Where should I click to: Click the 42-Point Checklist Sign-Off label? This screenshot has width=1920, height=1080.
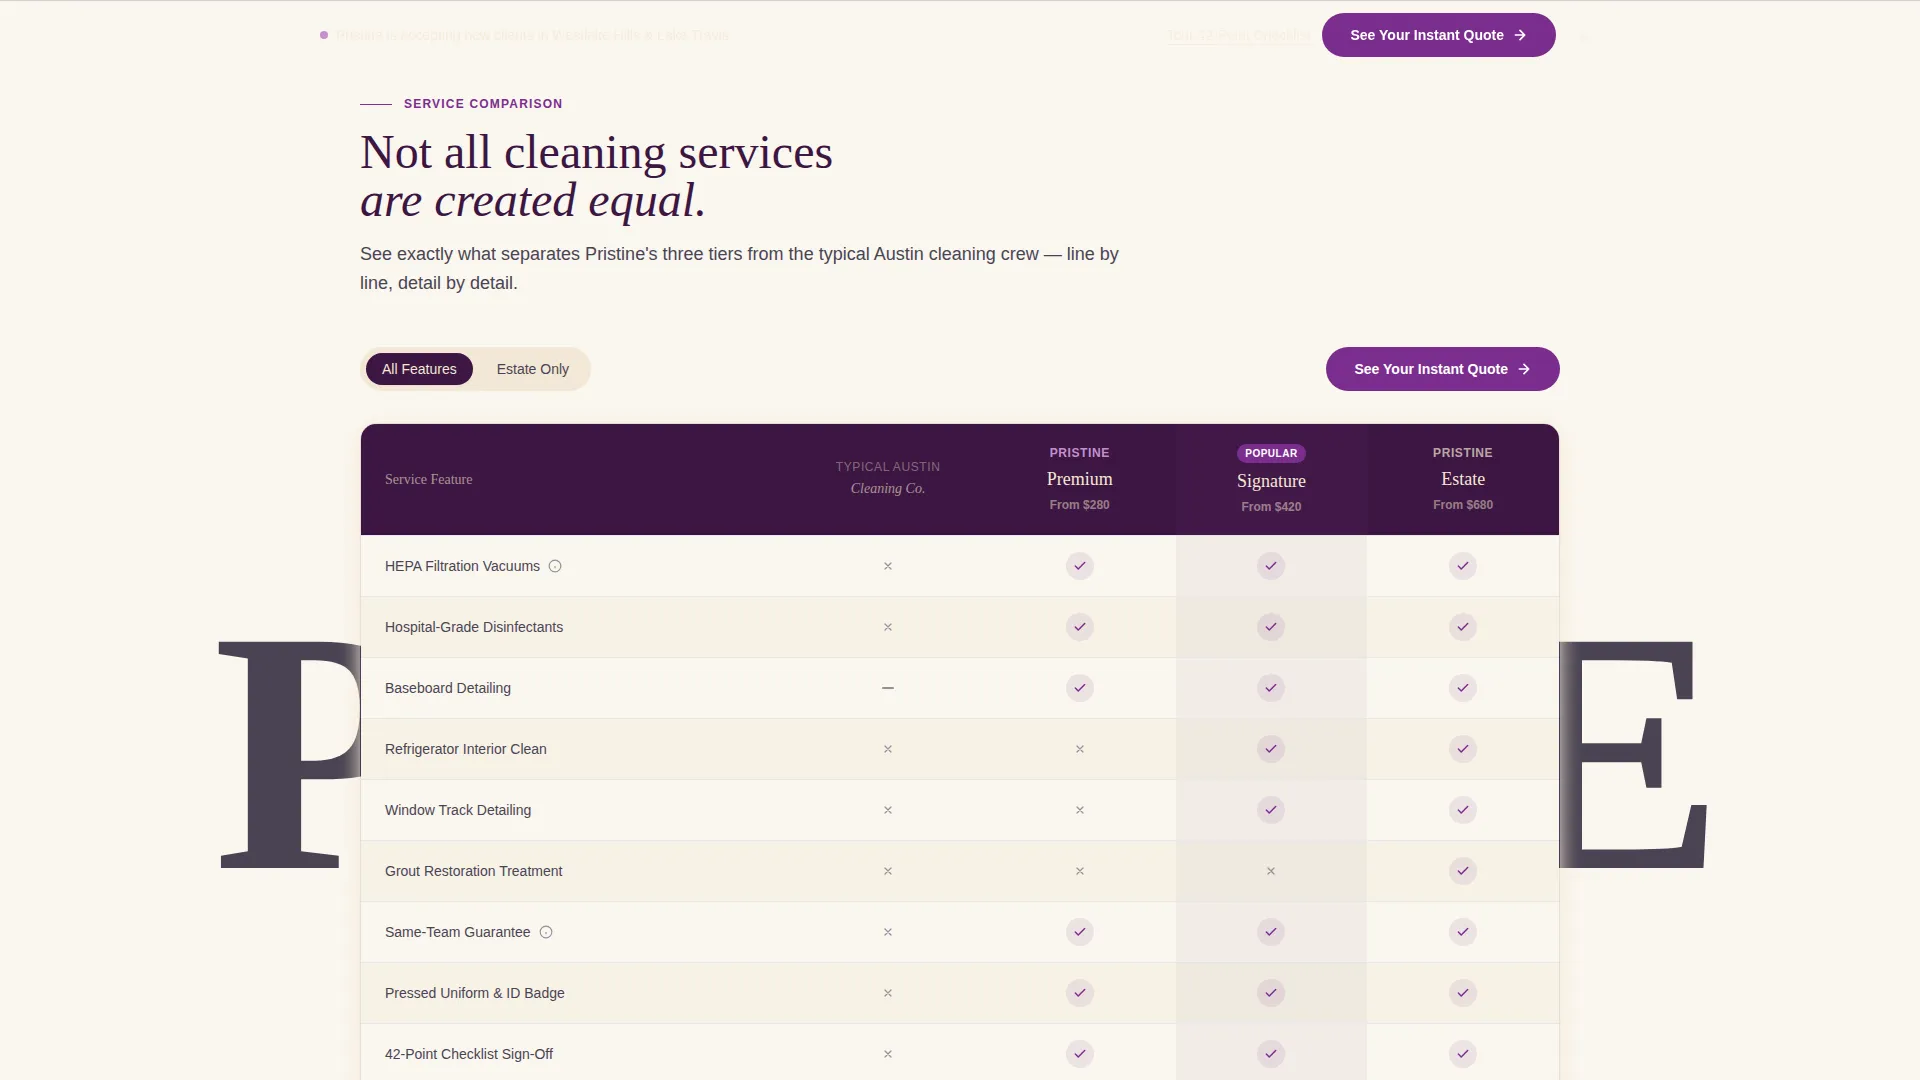point(469,1054)
